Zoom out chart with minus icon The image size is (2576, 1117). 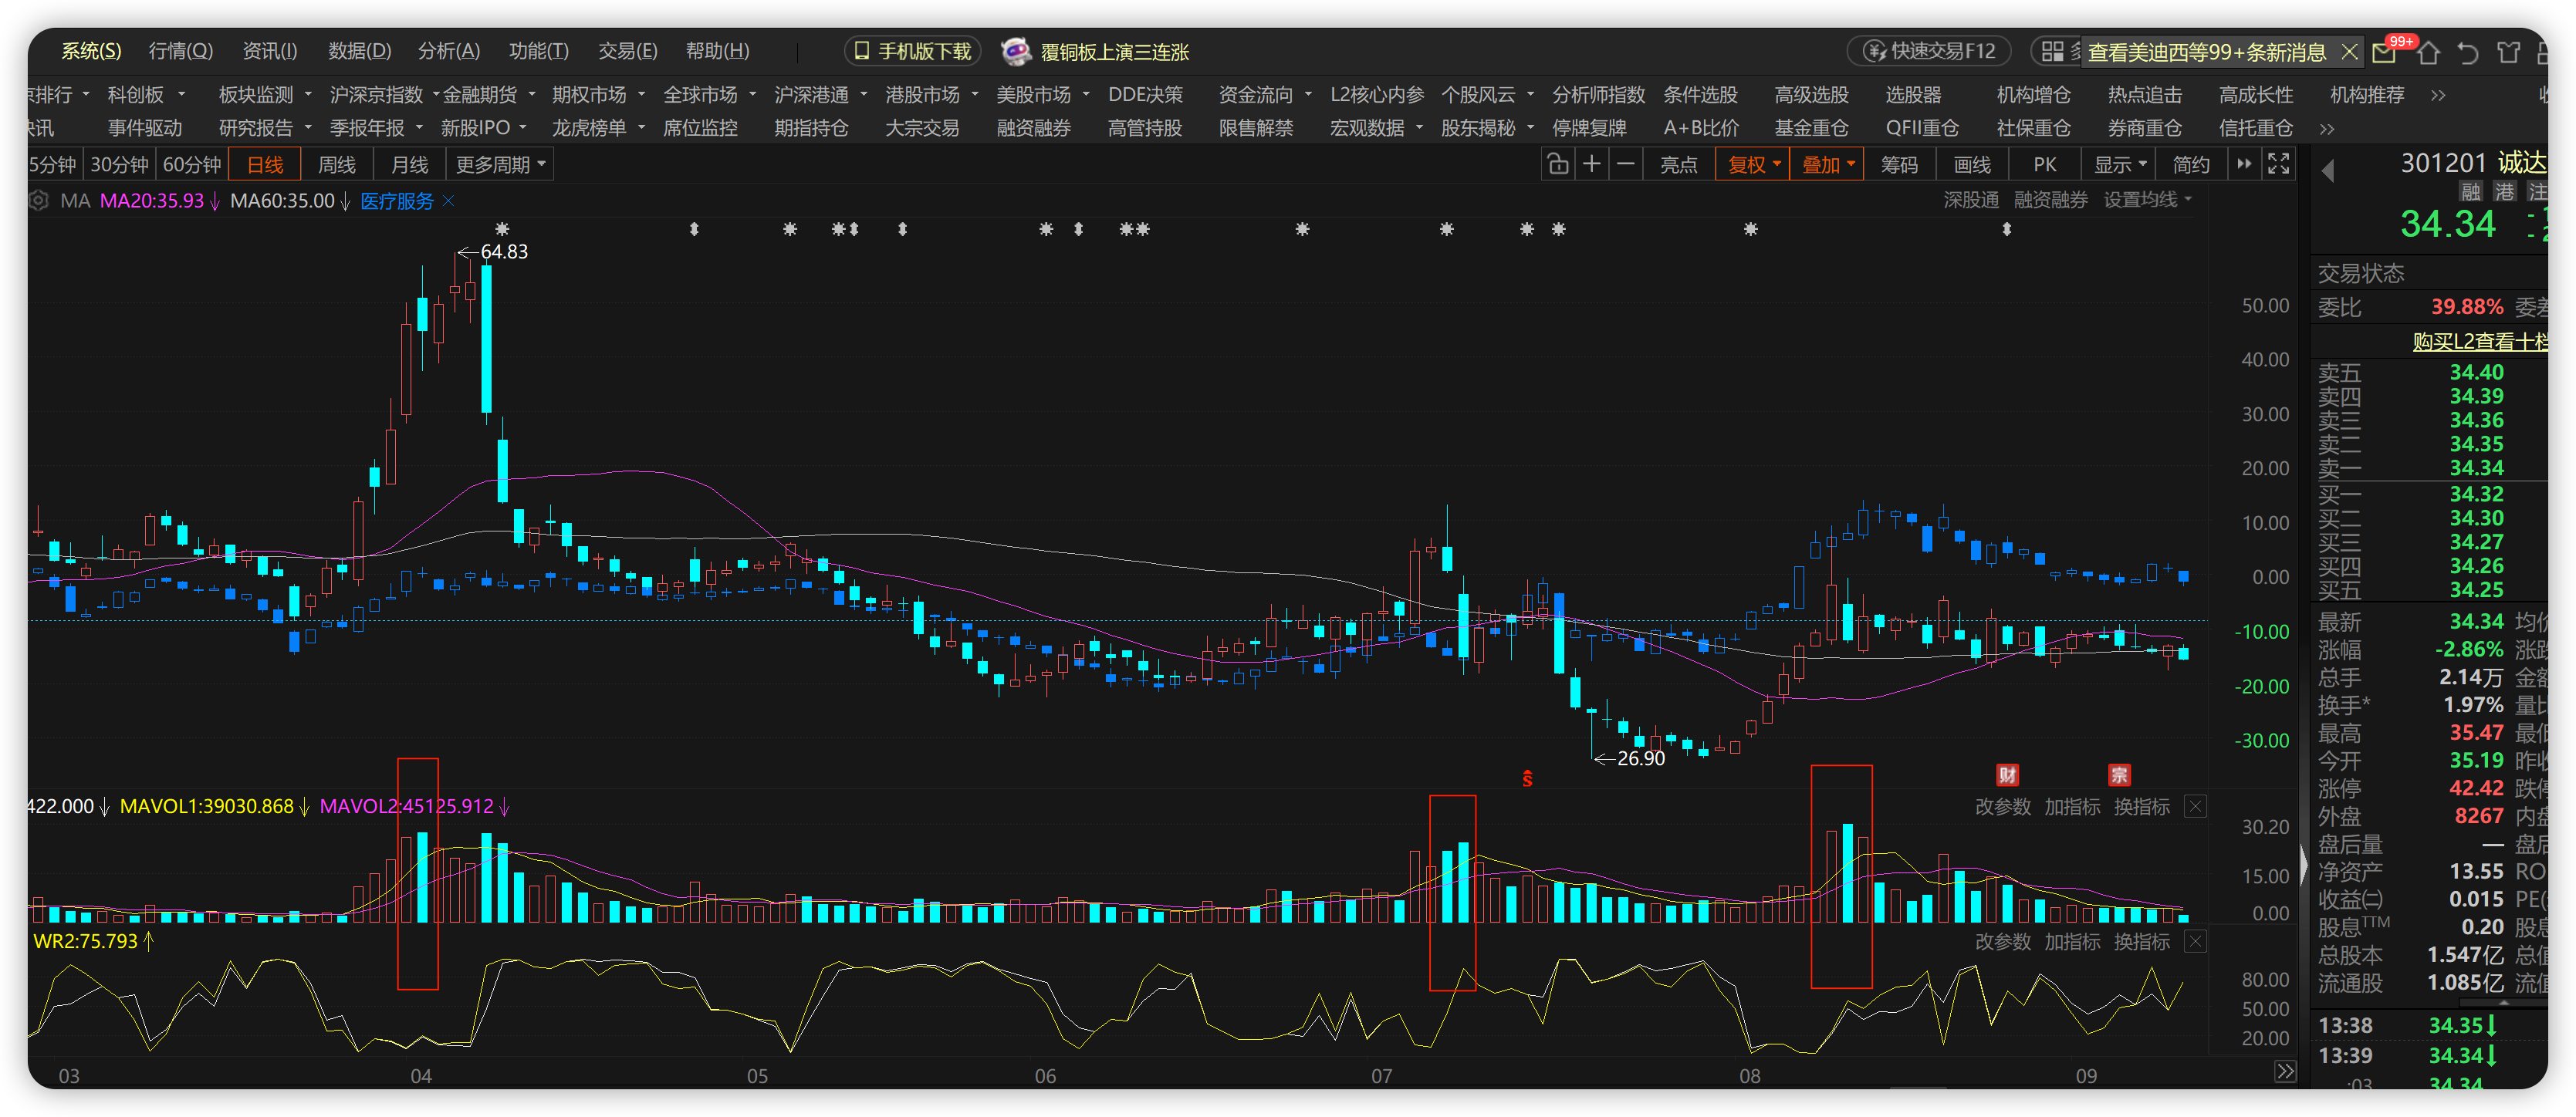pos(1626,164)
